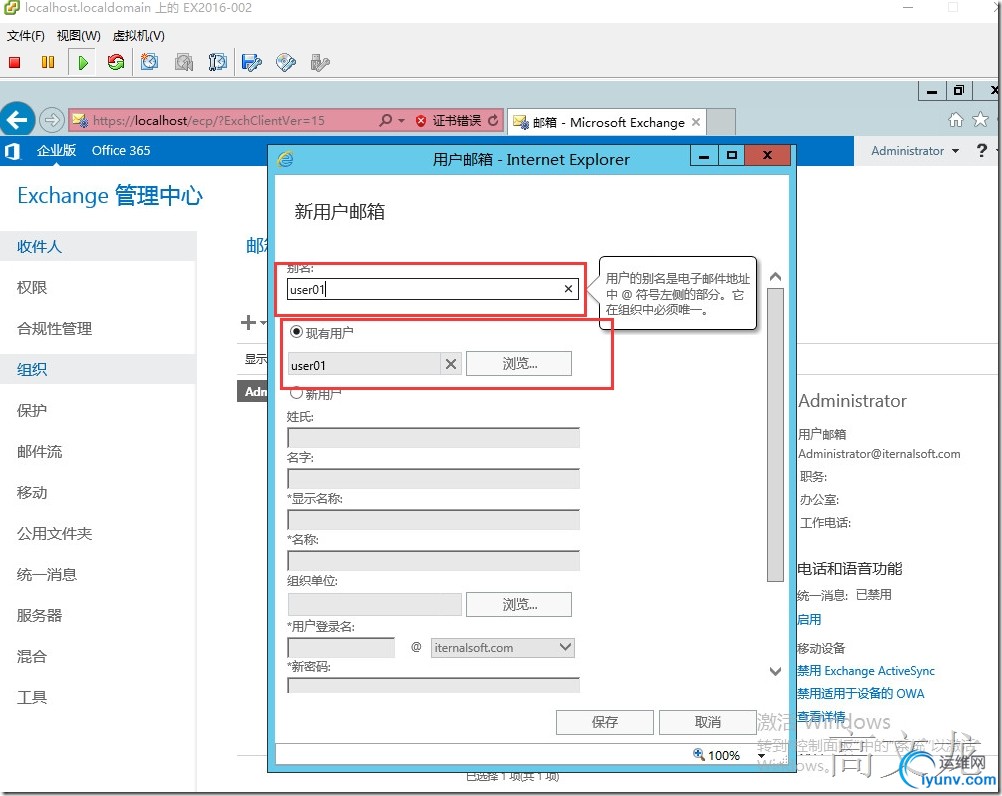Open favorites with the star icon
The image size is (1002, 796).
980,119
